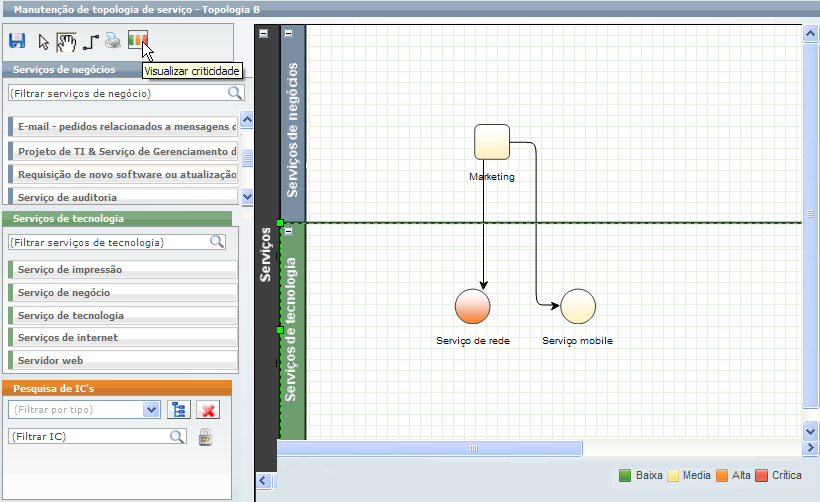Click the scroll left arrow below the canvas

264,481
